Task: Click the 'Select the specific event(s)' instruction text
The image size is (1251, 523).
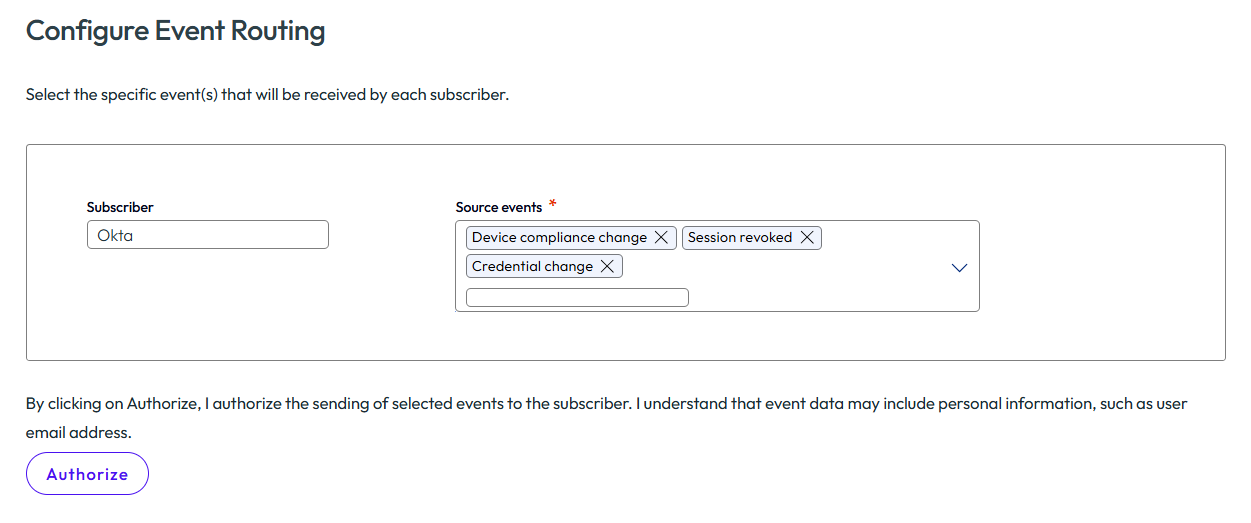Action: (x=268, y=96)
